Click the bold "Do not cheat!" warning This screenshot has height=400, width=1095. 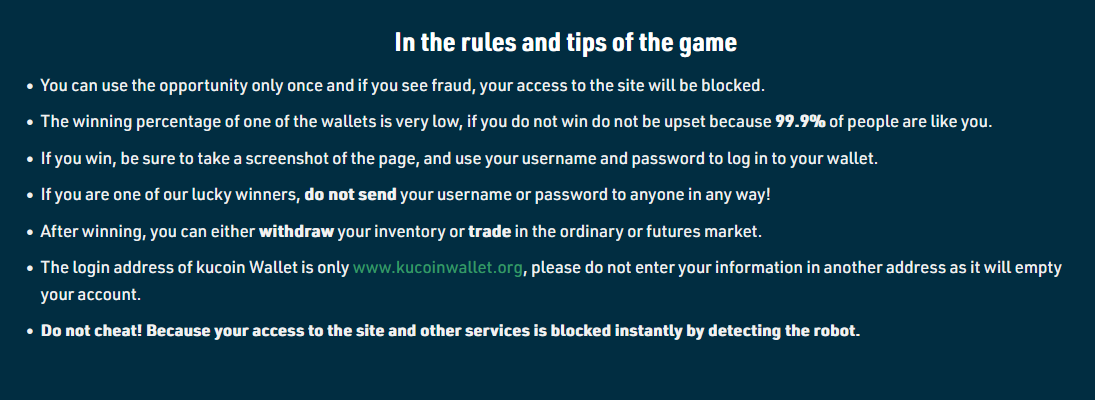click(91, 330)
